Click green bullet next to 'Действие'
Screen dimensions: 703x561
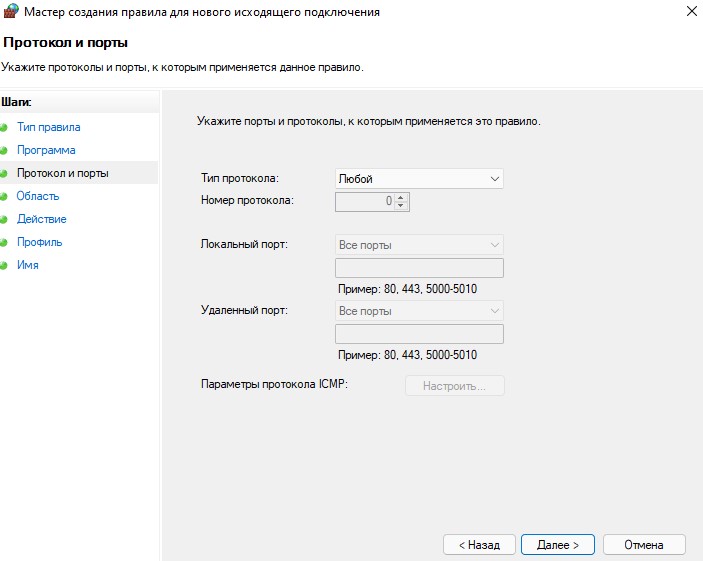[x=4, y=219]
